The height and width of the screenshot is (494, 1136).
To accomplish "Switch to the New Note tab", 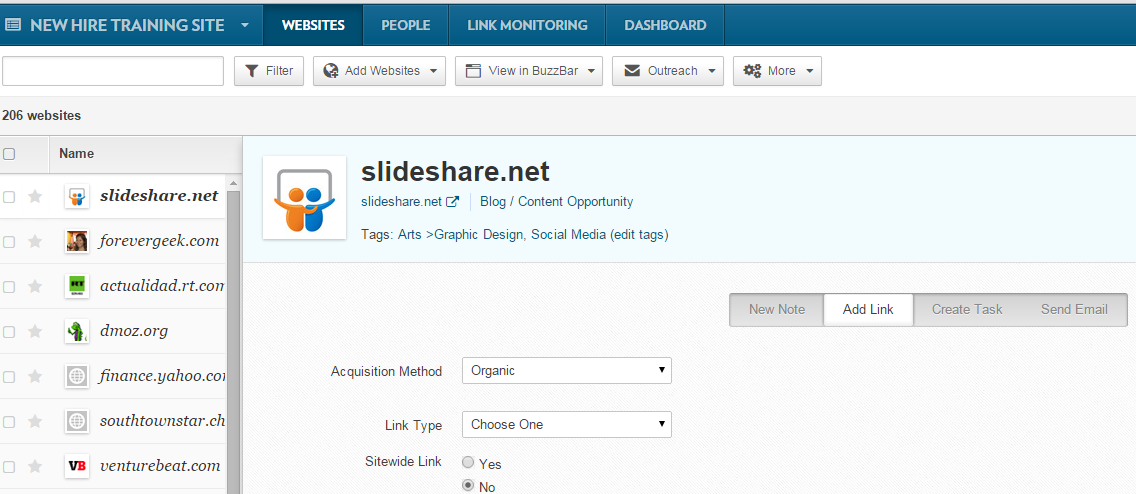I will coord(777,309).
